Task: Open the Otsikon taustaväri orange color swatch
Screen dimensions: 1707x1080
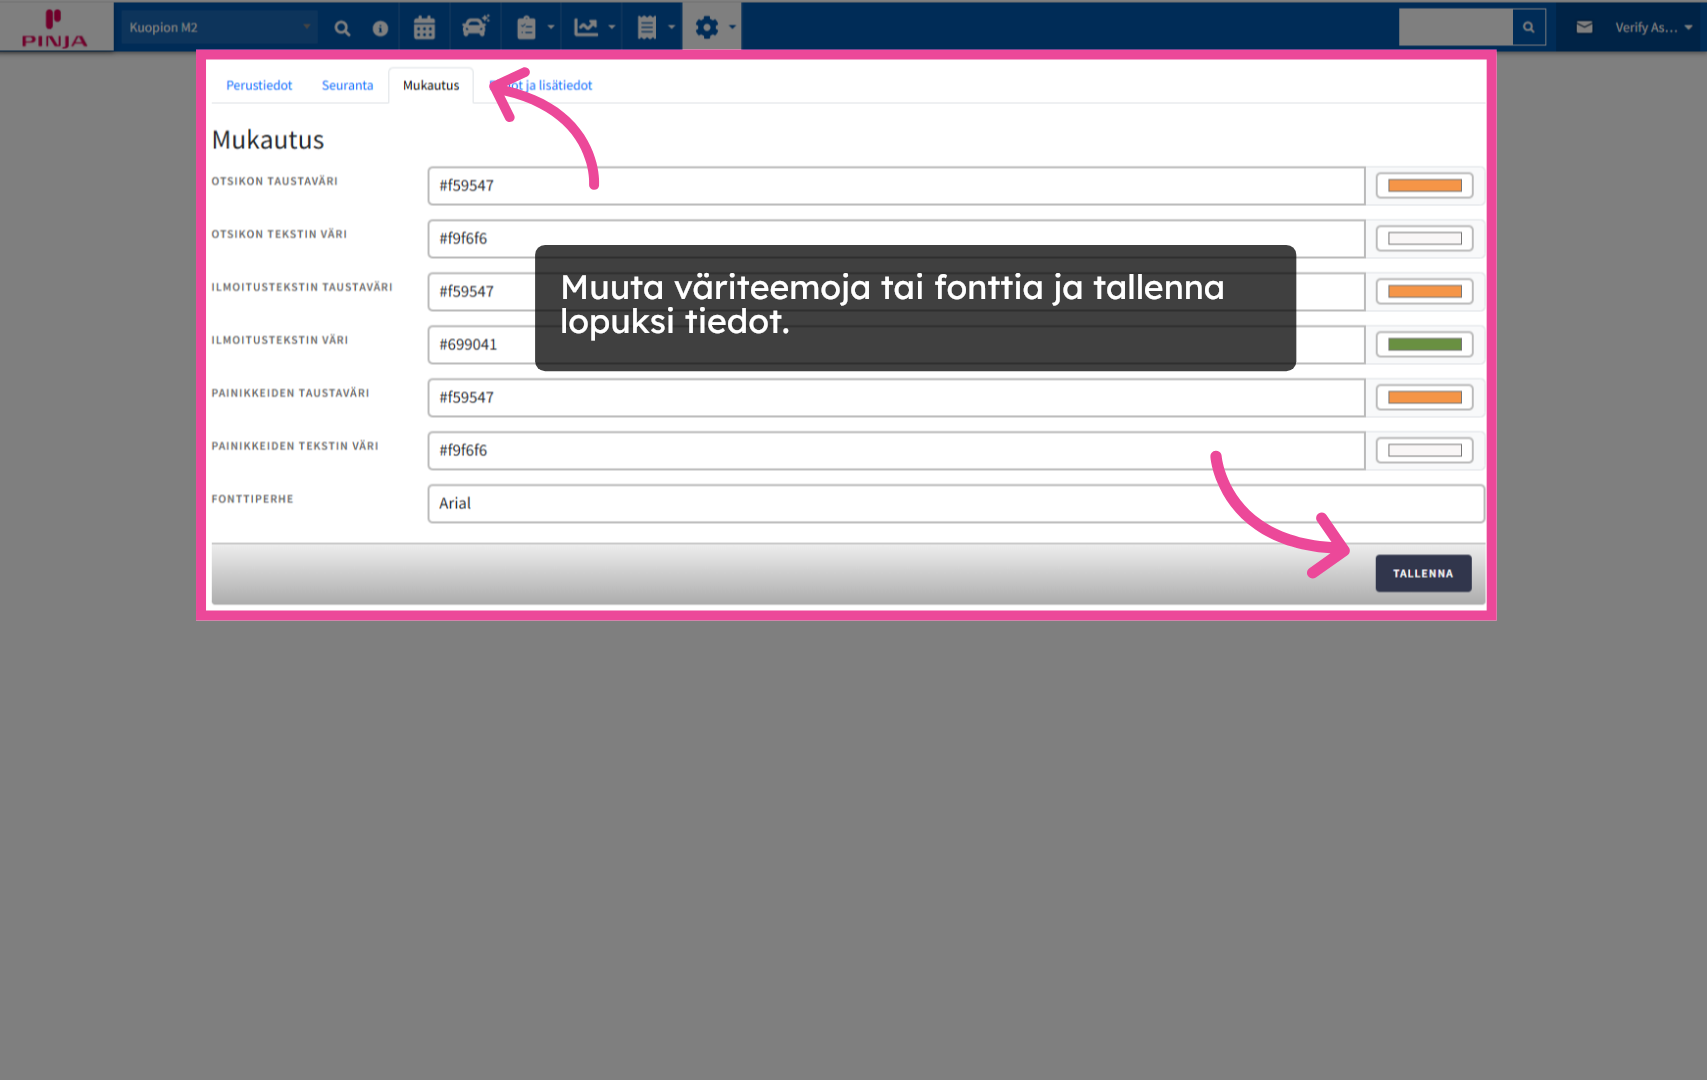Action: [1425, 186]
